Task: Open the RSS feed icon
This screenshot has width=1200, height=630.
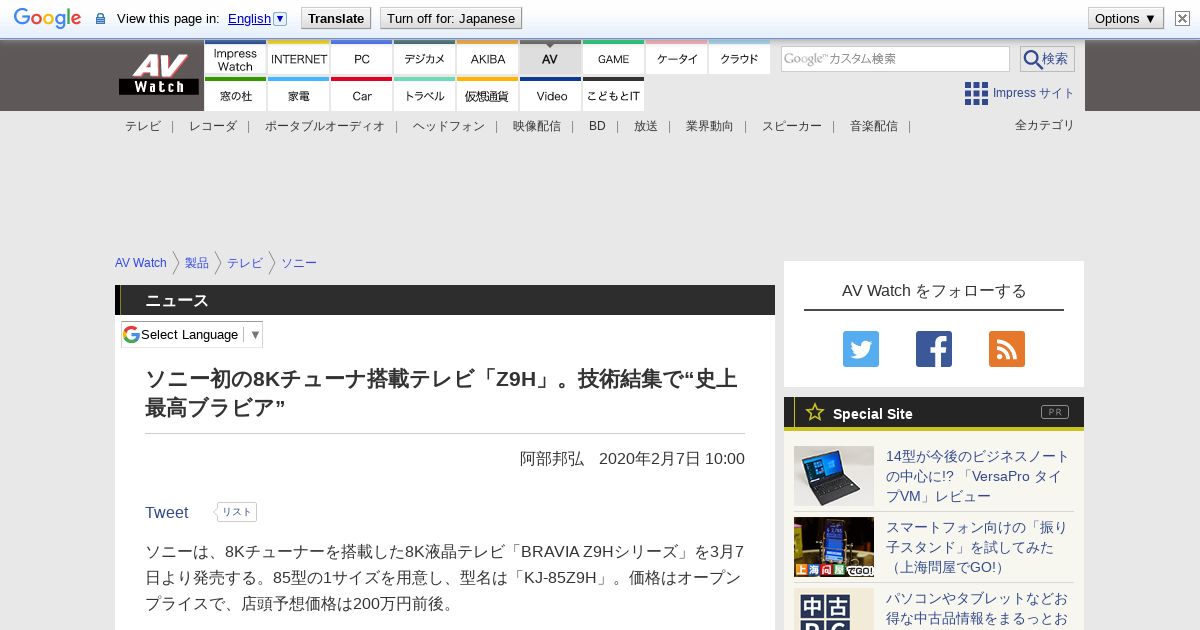Action: pyautogui.click(x=1007, y=349)
